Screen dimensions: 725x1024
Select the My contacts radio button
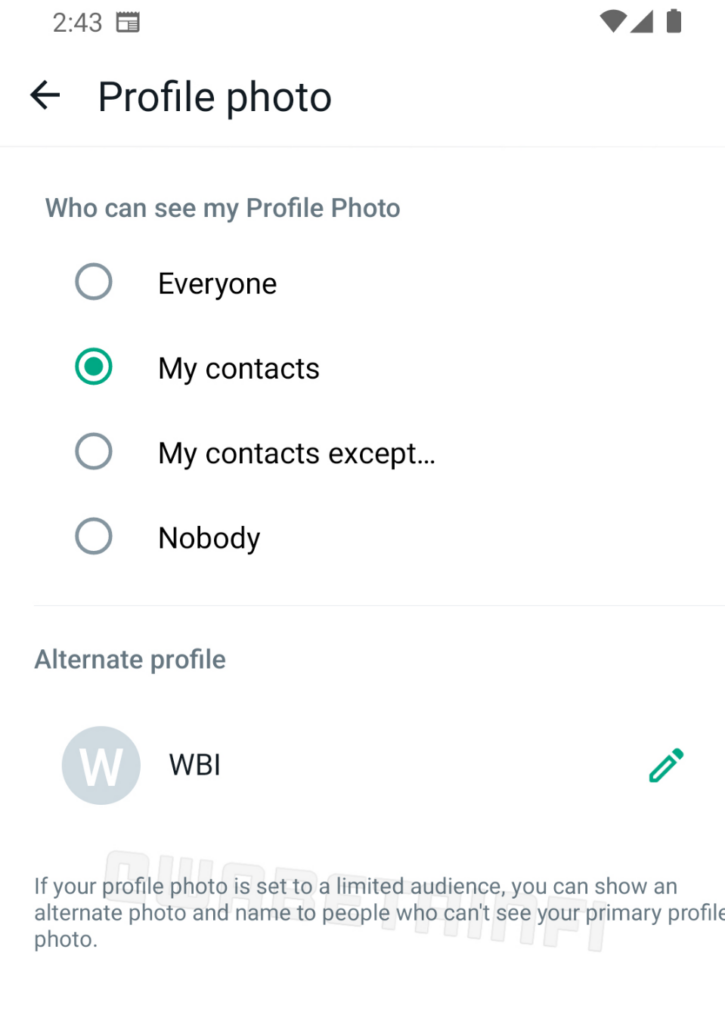(93, 366)
